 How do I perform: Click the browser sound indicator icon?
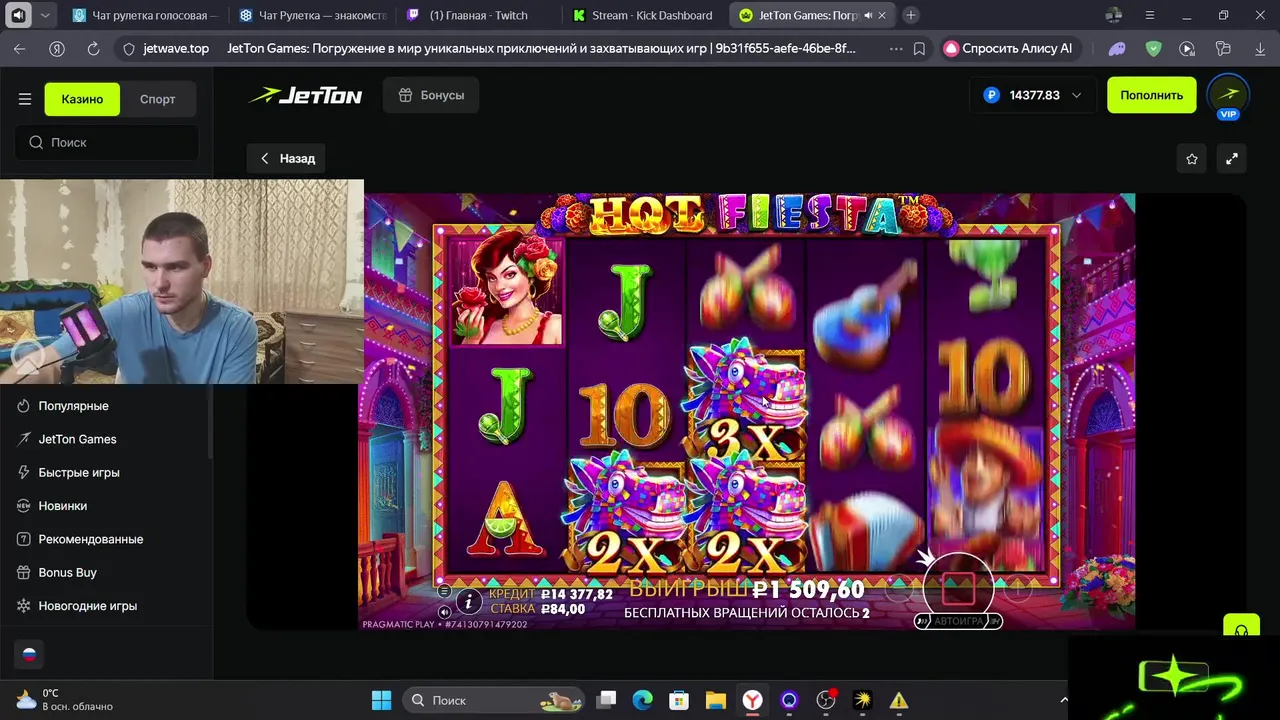click(x=18, y=15)
